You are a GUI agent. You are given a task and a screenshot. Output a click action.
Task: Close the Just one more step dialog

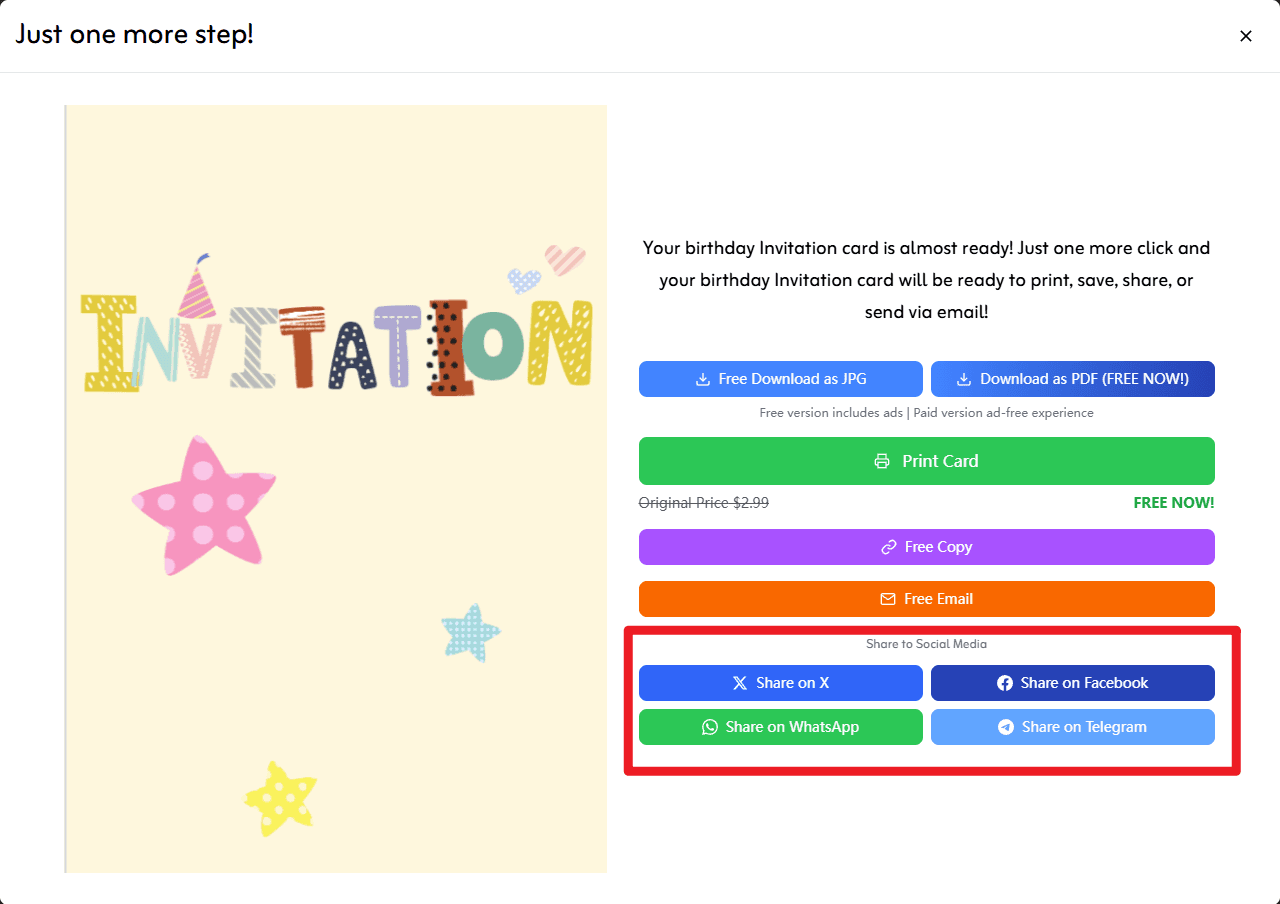pos(1246,36)
